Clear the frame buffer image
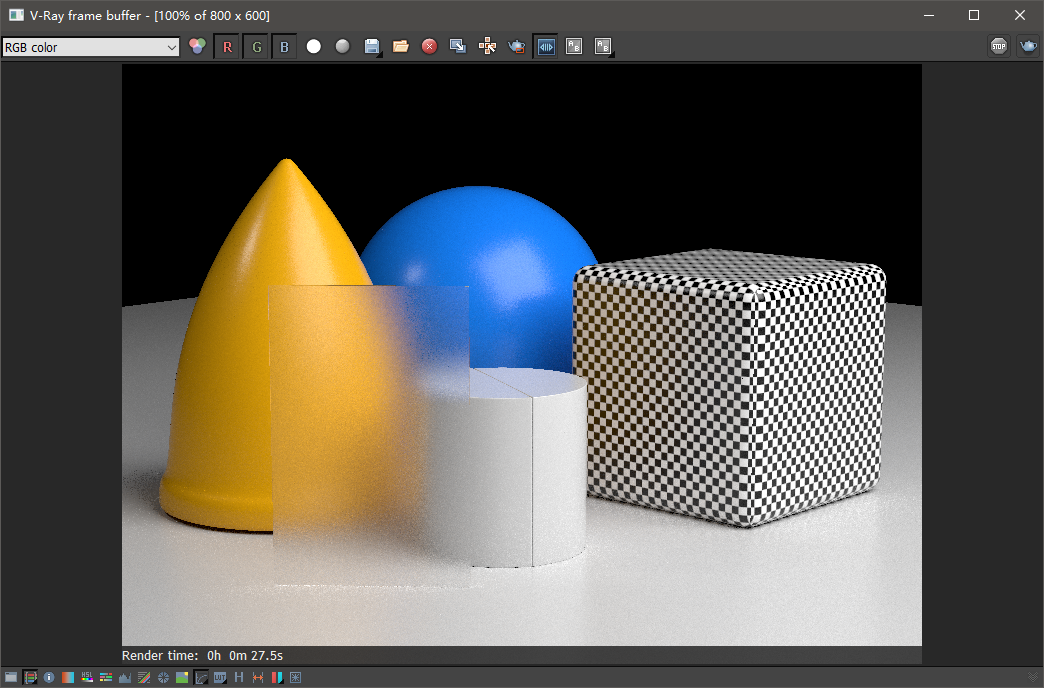The height and width of the screenshot is (688, 1044). coord(429,46)
